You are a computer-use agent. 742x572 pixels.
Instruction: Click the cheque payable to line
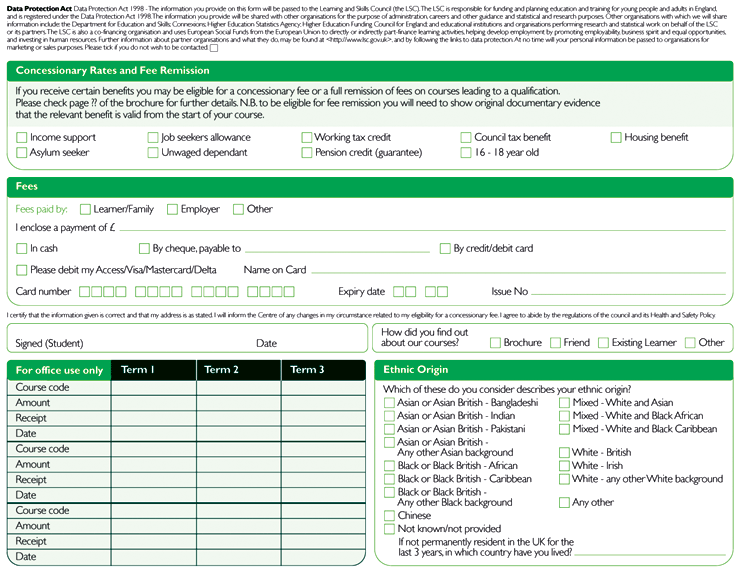[x=337, y=248]
